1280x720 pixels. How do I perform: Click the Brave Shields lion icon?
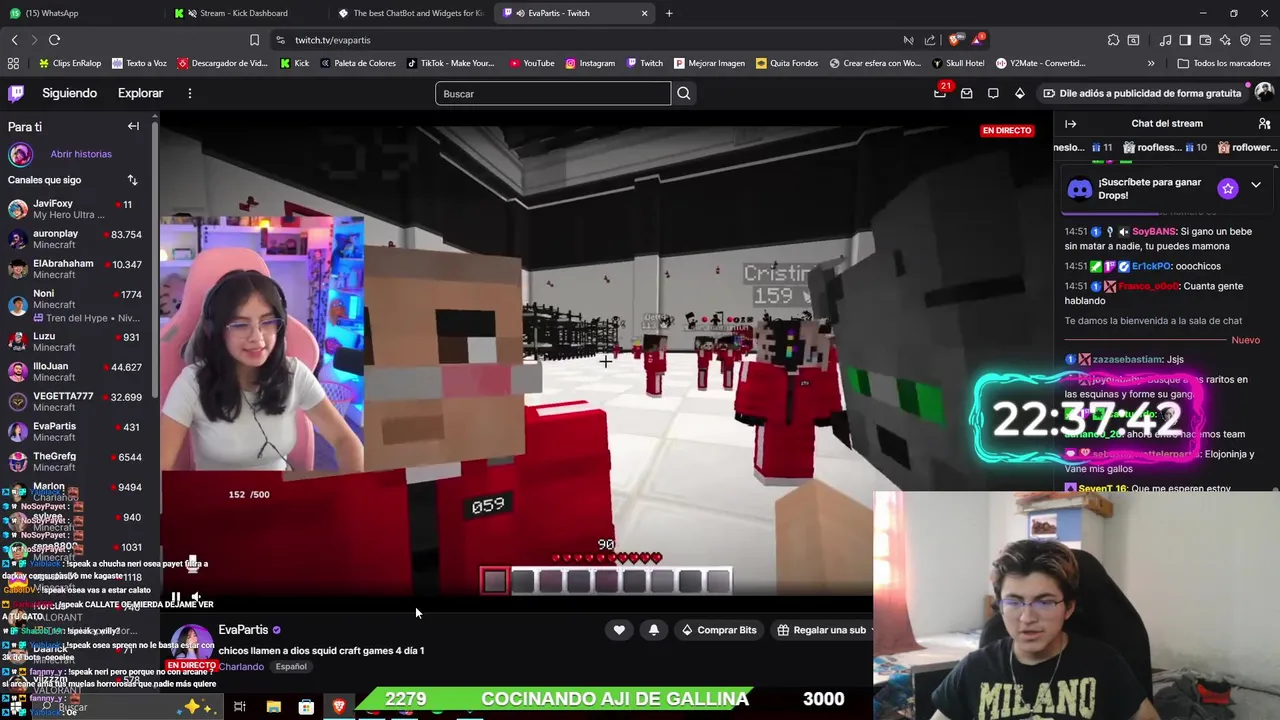click(954, 40)
